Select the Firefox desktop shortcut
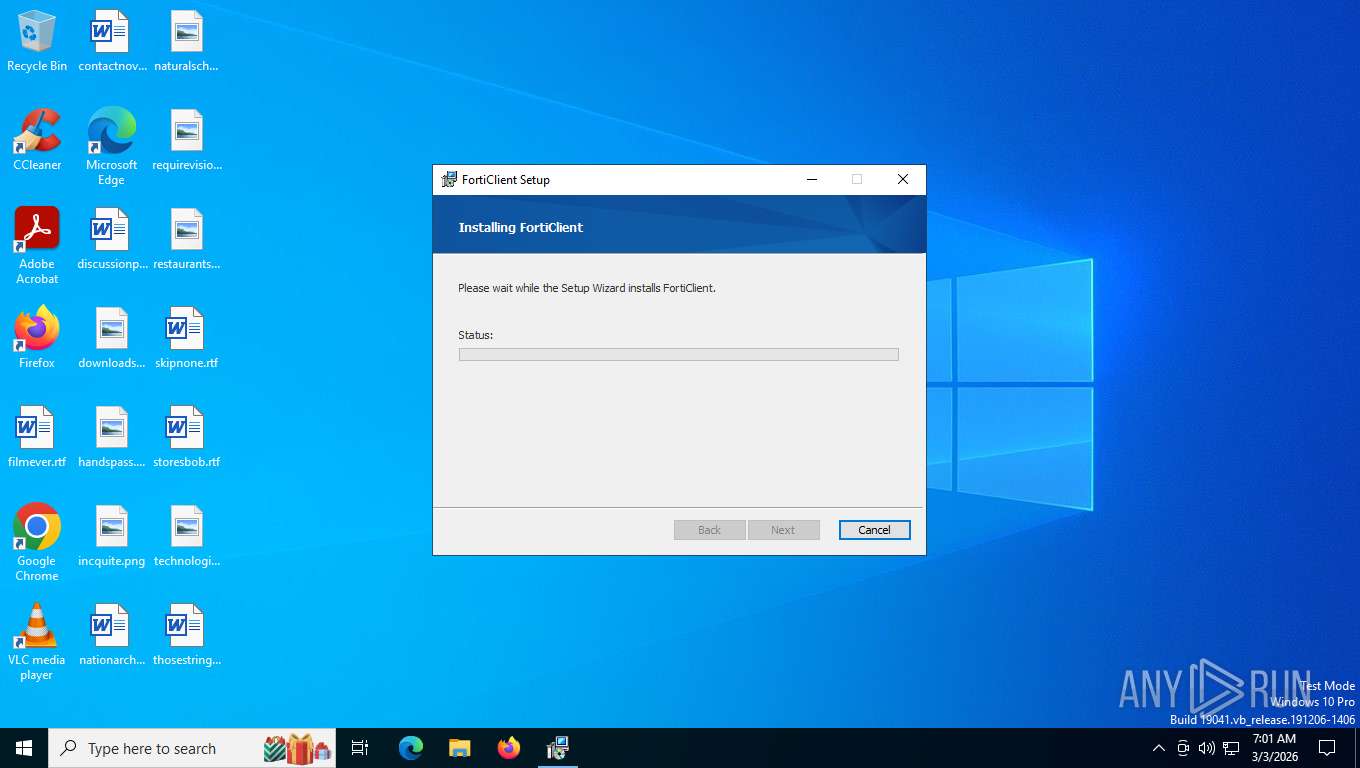 point(37,339)
